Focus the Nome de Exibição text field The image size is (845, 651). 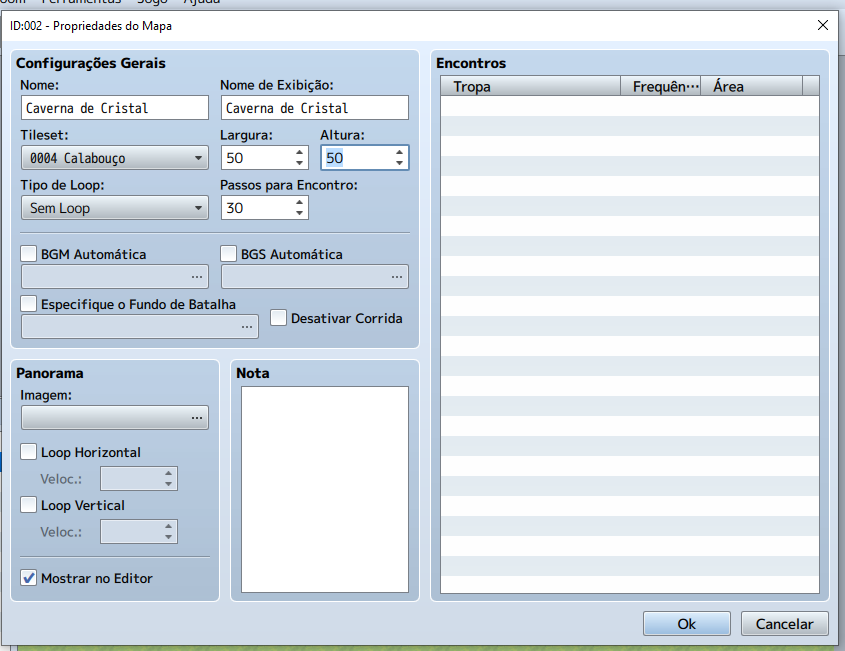point(314,108)
